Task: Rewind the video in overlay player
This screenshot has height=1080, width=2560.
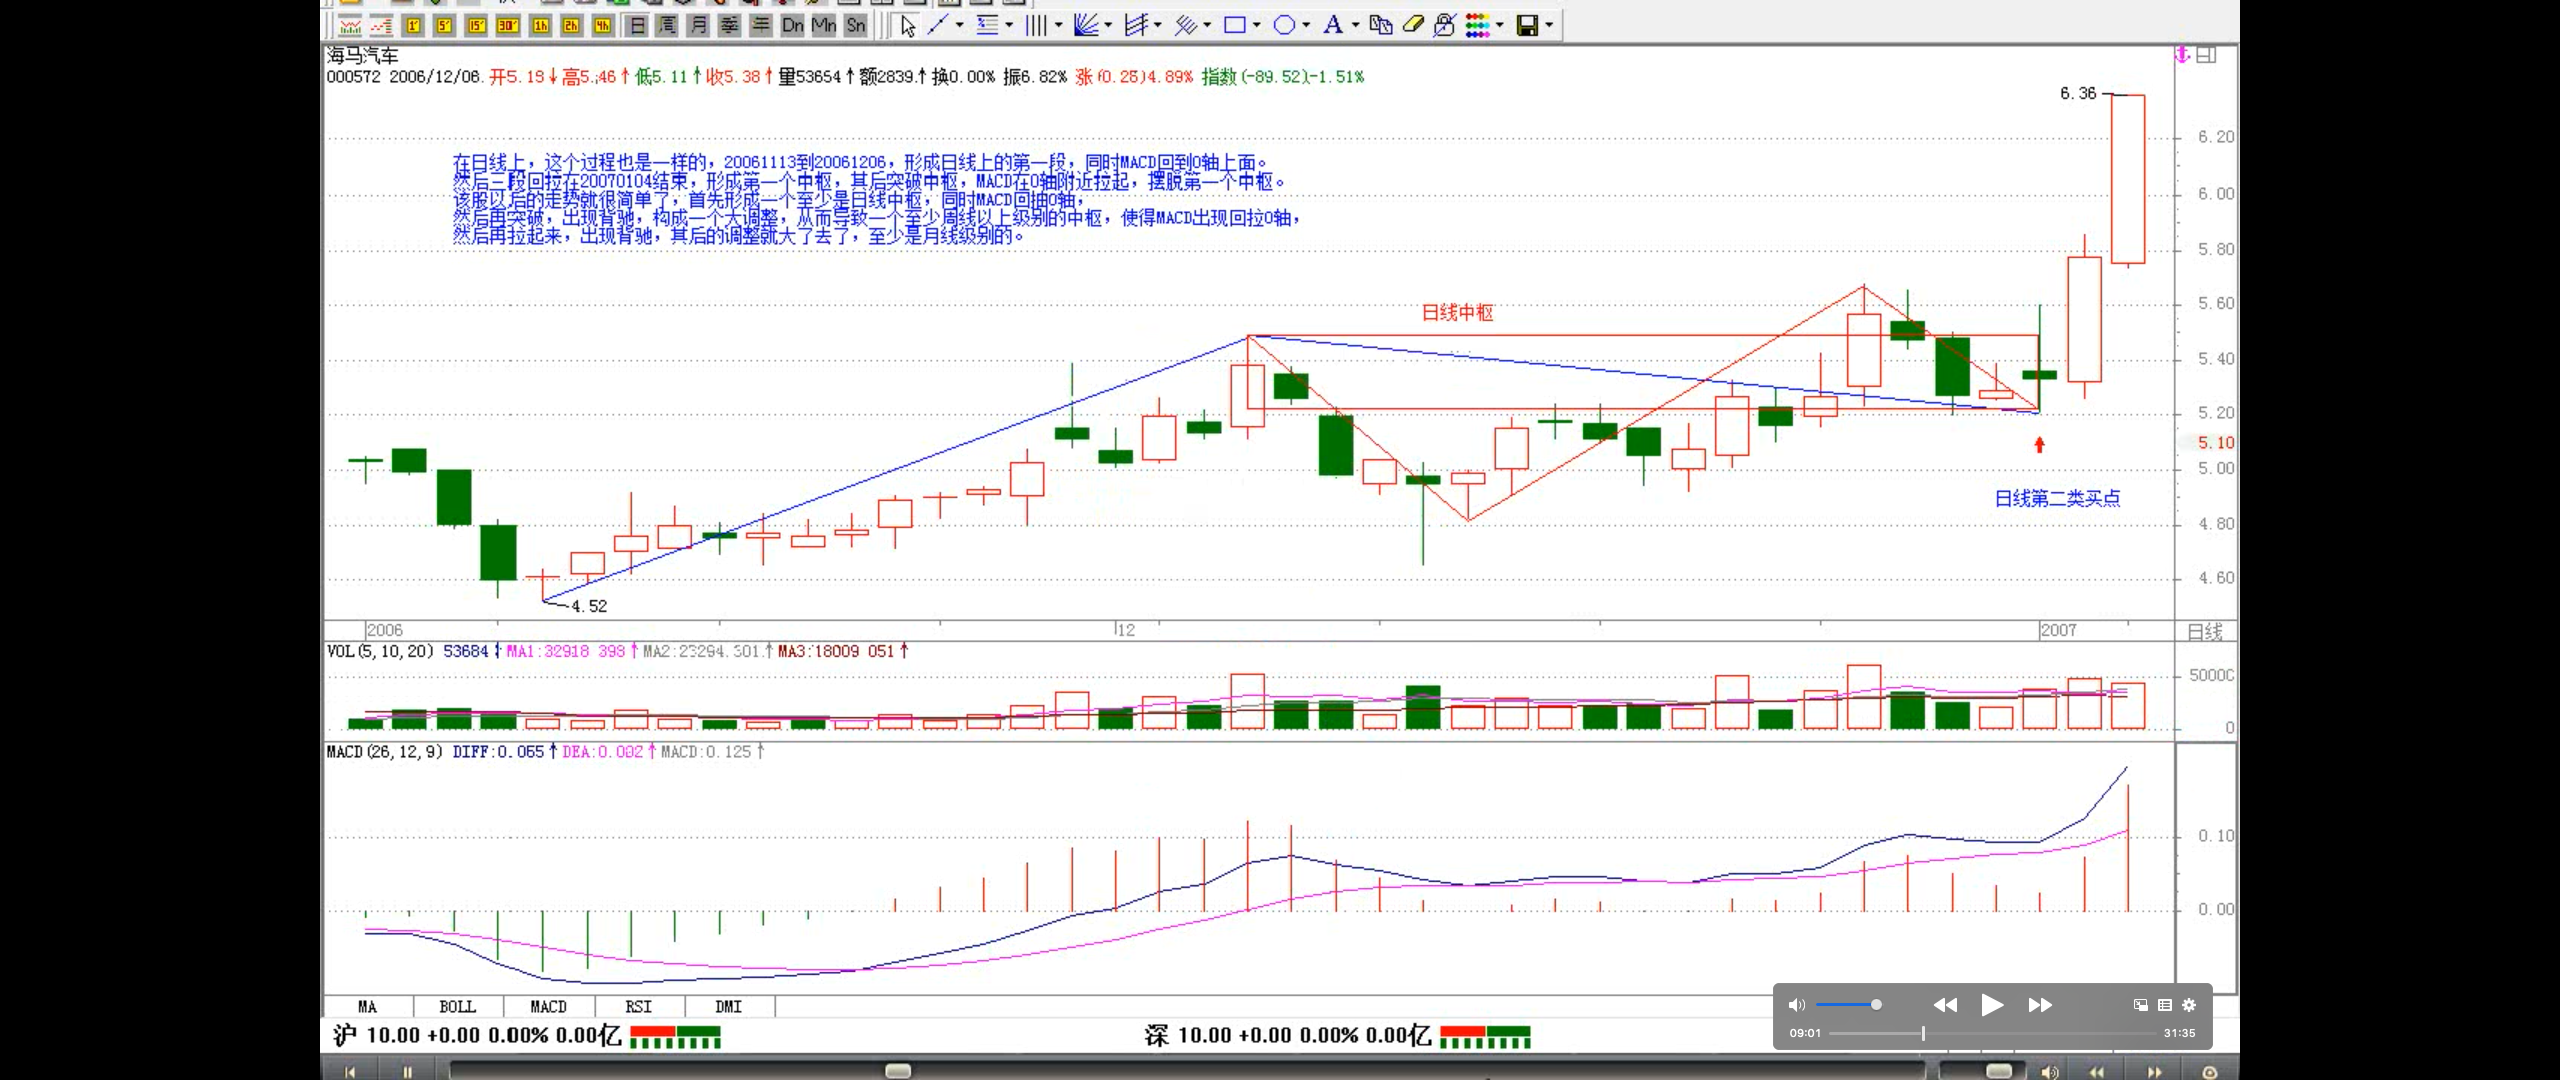Action: click(x=1945, y=1005)
